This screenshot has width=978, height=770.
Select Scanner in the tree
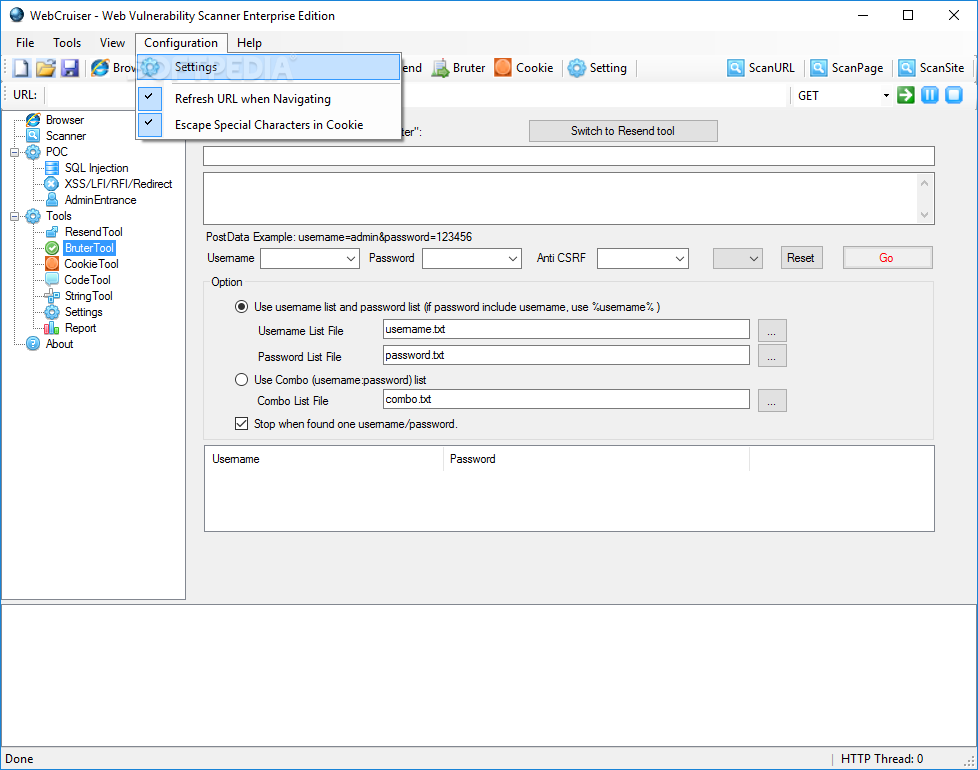click(65, 136)
